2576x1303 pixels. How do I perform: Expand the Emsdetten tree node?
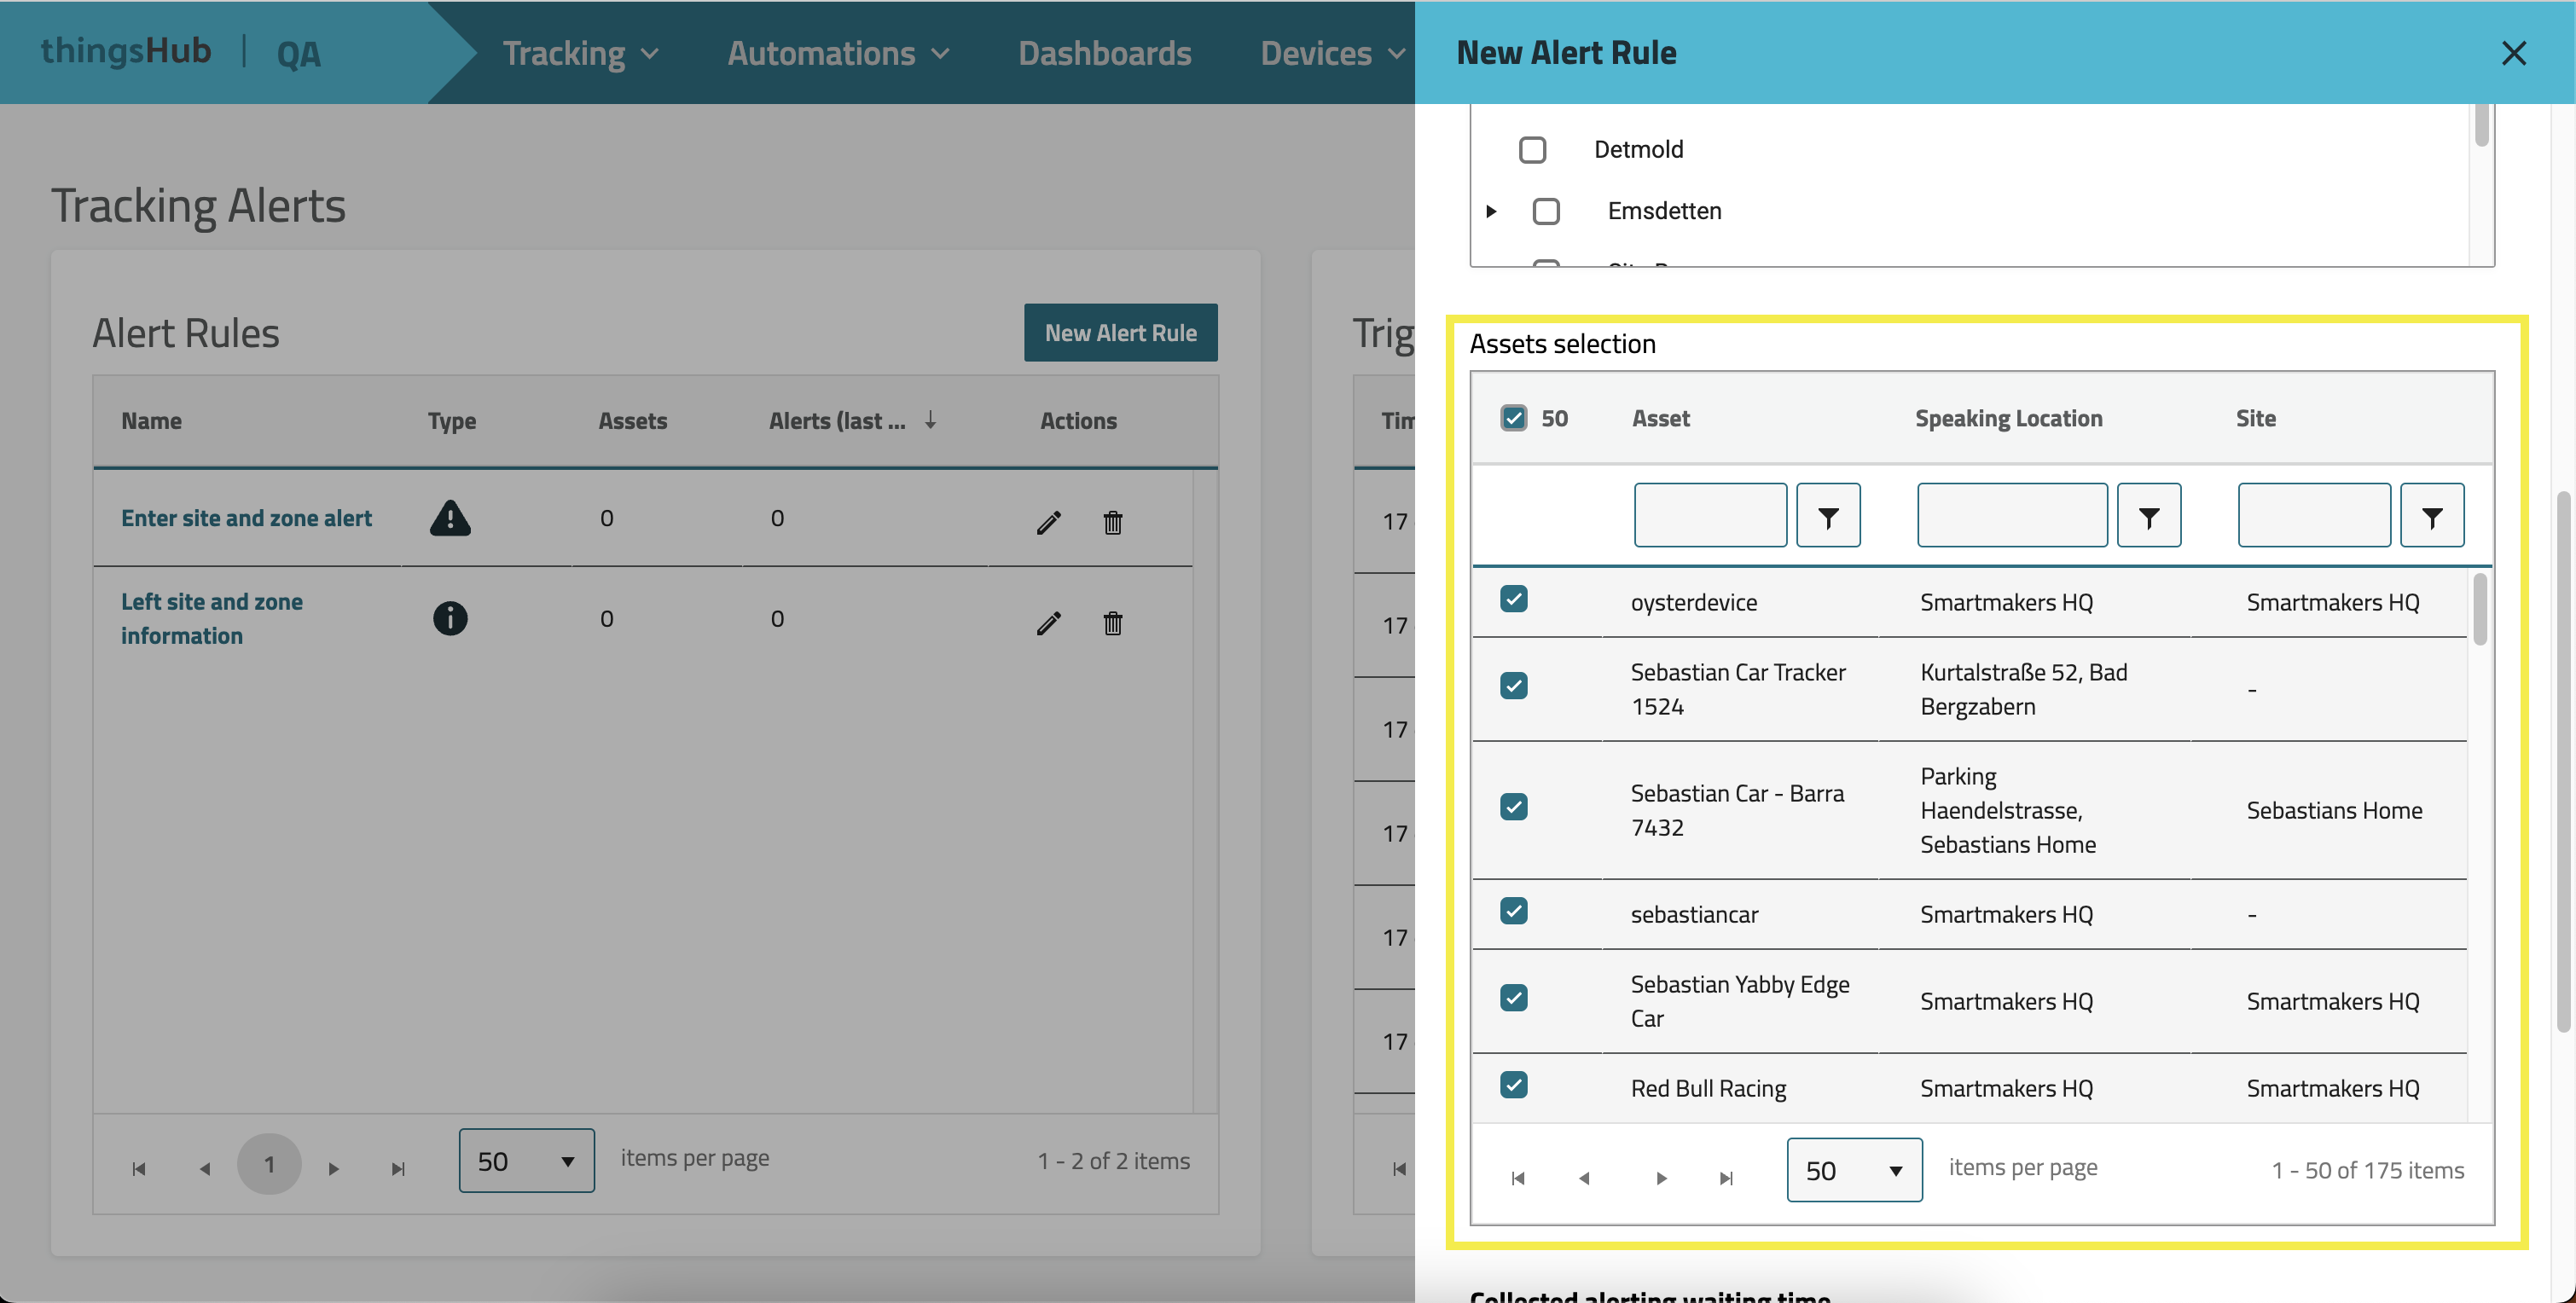[x=1490, y=211]
